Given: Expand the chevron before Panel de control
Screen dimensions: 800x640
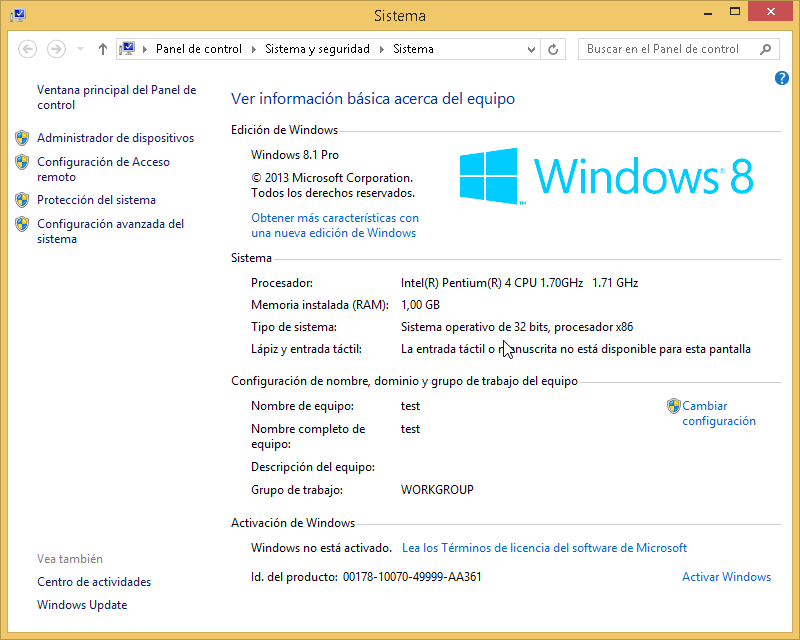Looking at the screenshot, I should point(145,50).
